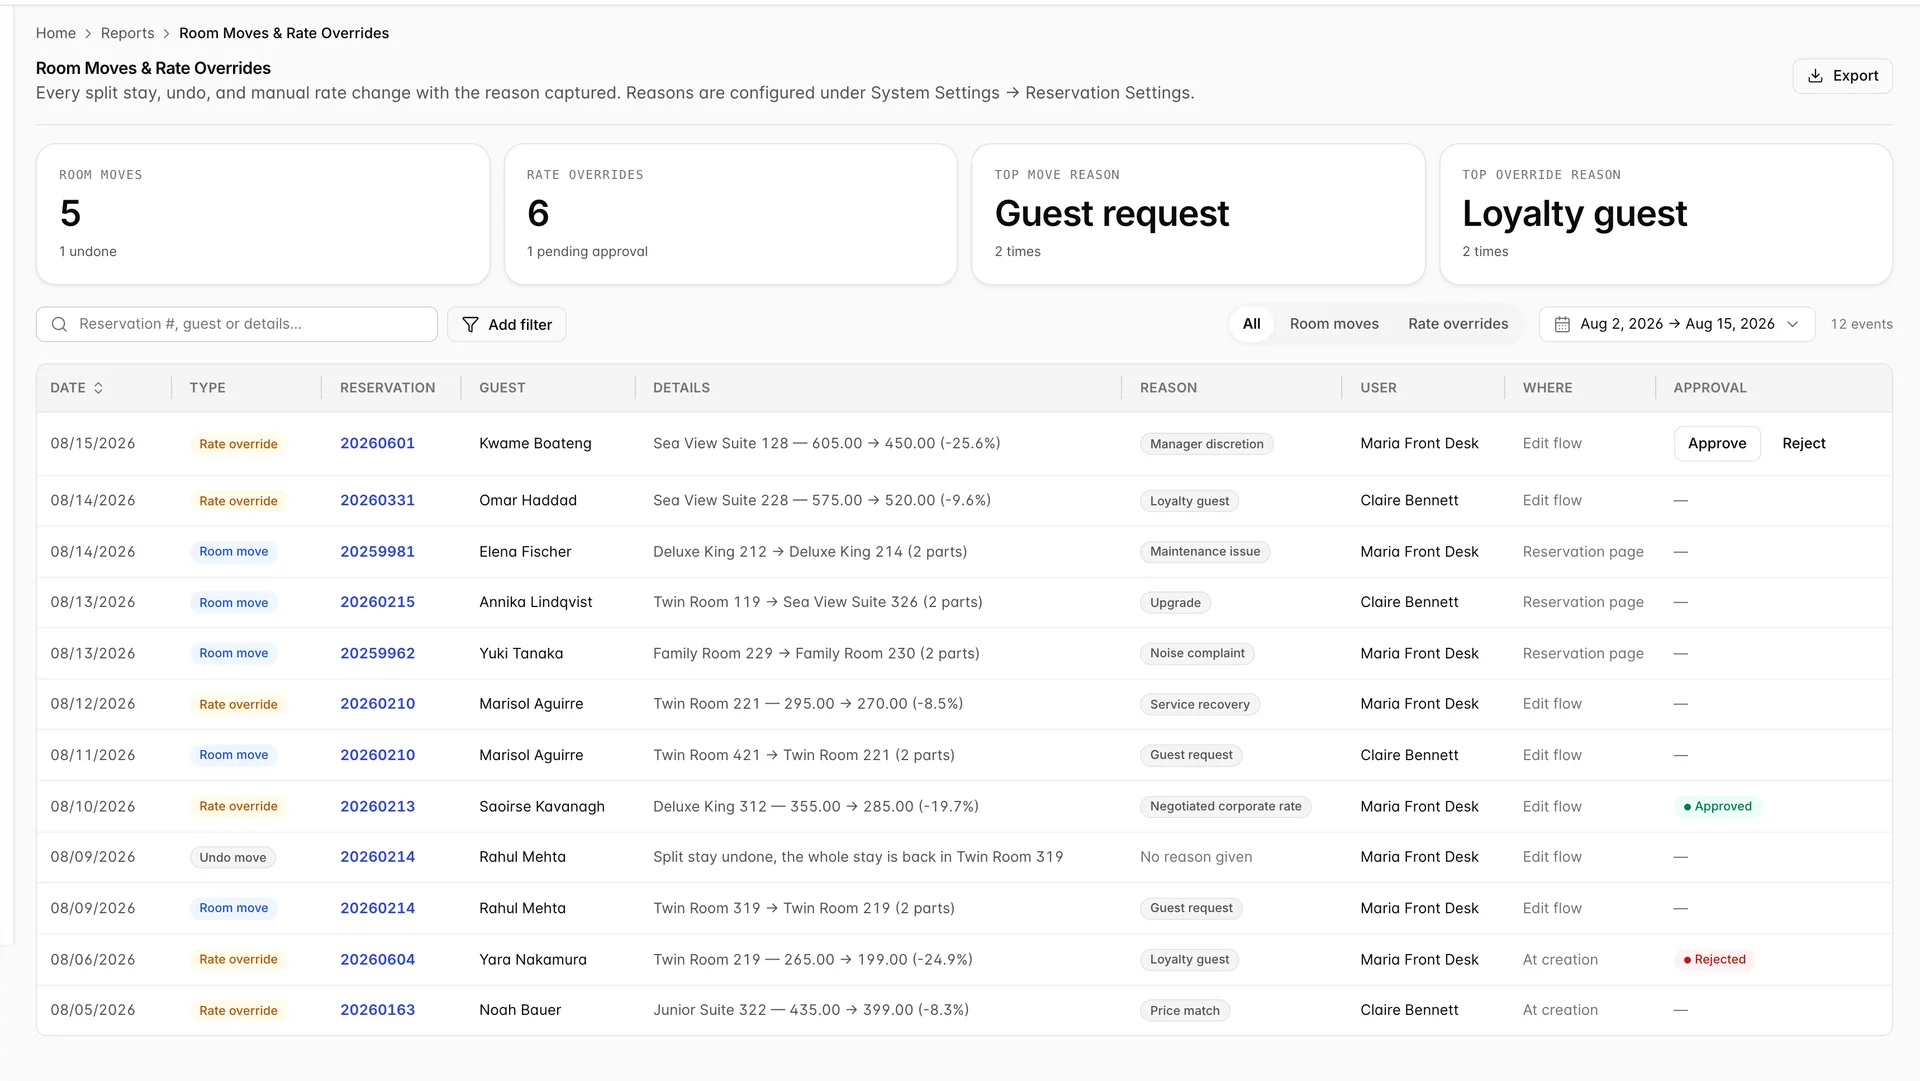Click the Noise complaint reason tag
The height and width of the screenshot is (1081, 1920).
(x=1197, y=654)
